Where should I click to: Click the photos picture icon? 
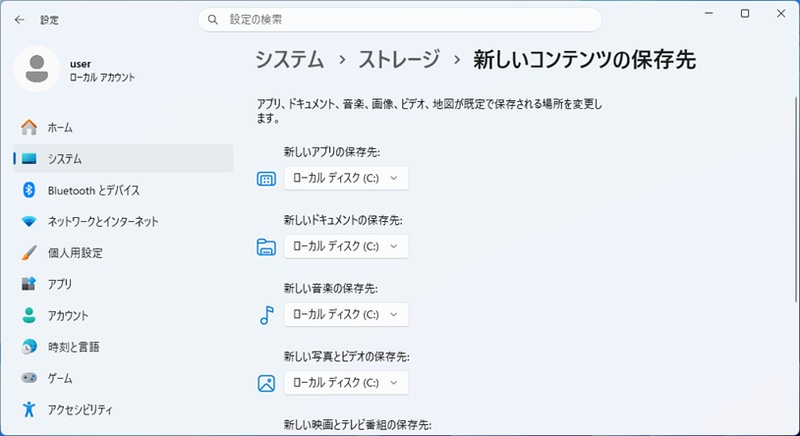point(266,383)
